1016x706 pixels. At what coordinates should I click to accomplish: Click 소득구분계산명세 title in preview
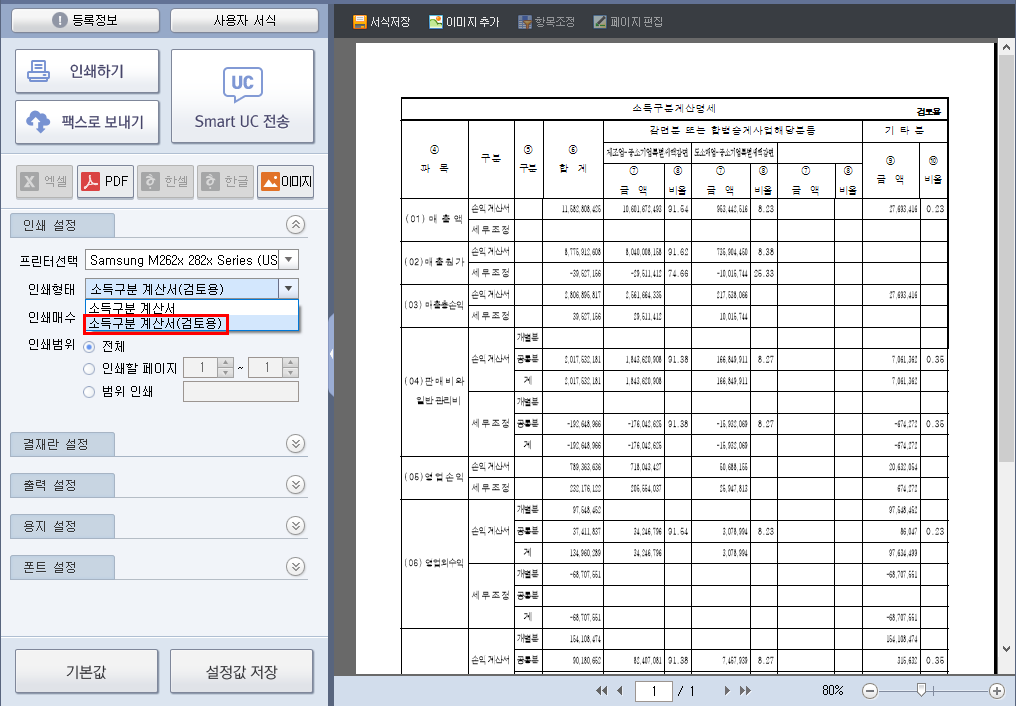(674, 108)
